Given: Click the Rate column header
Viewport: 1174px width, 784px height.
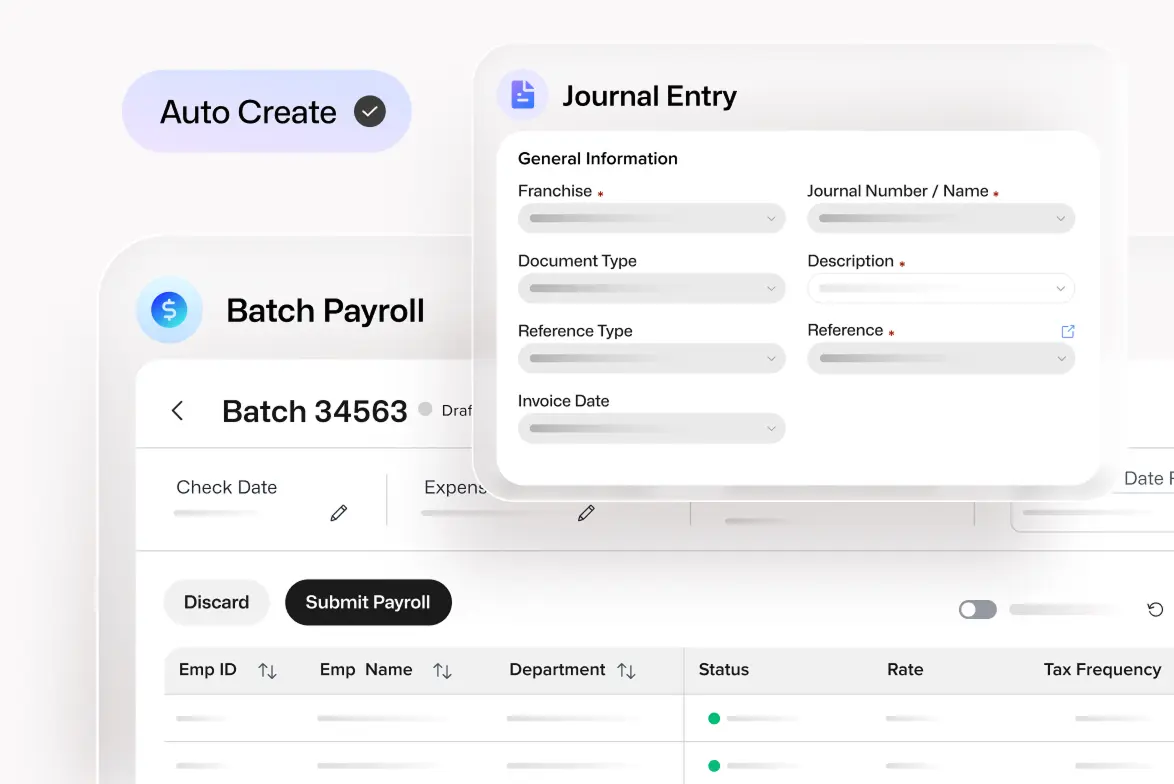Looking at the screenshot, I should click(x=904, y=669).
